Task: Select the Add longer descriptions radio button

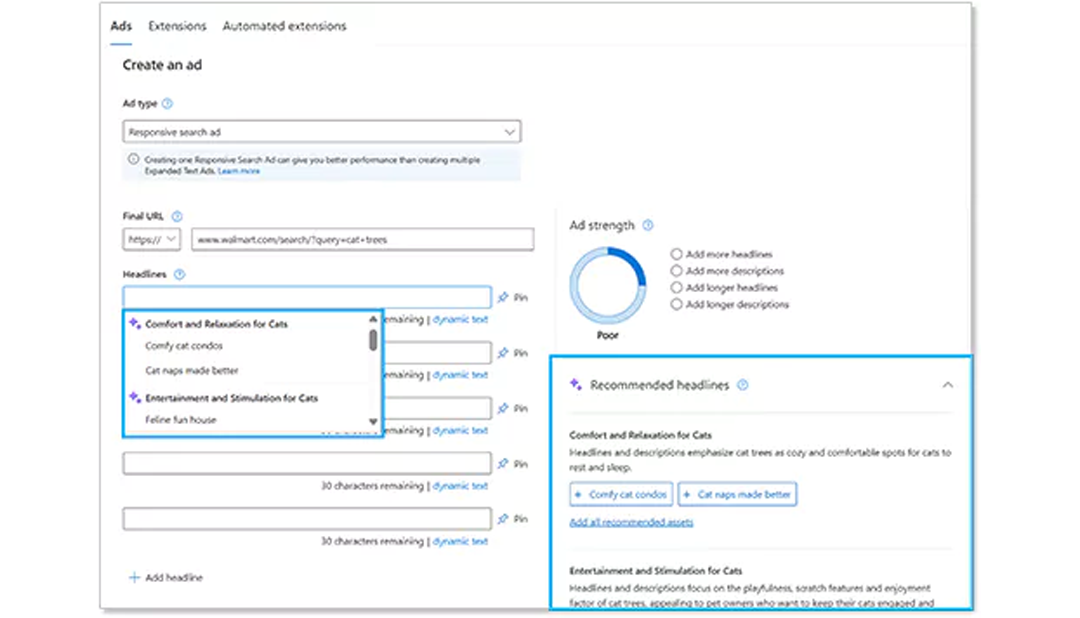Action: (675, 305)
